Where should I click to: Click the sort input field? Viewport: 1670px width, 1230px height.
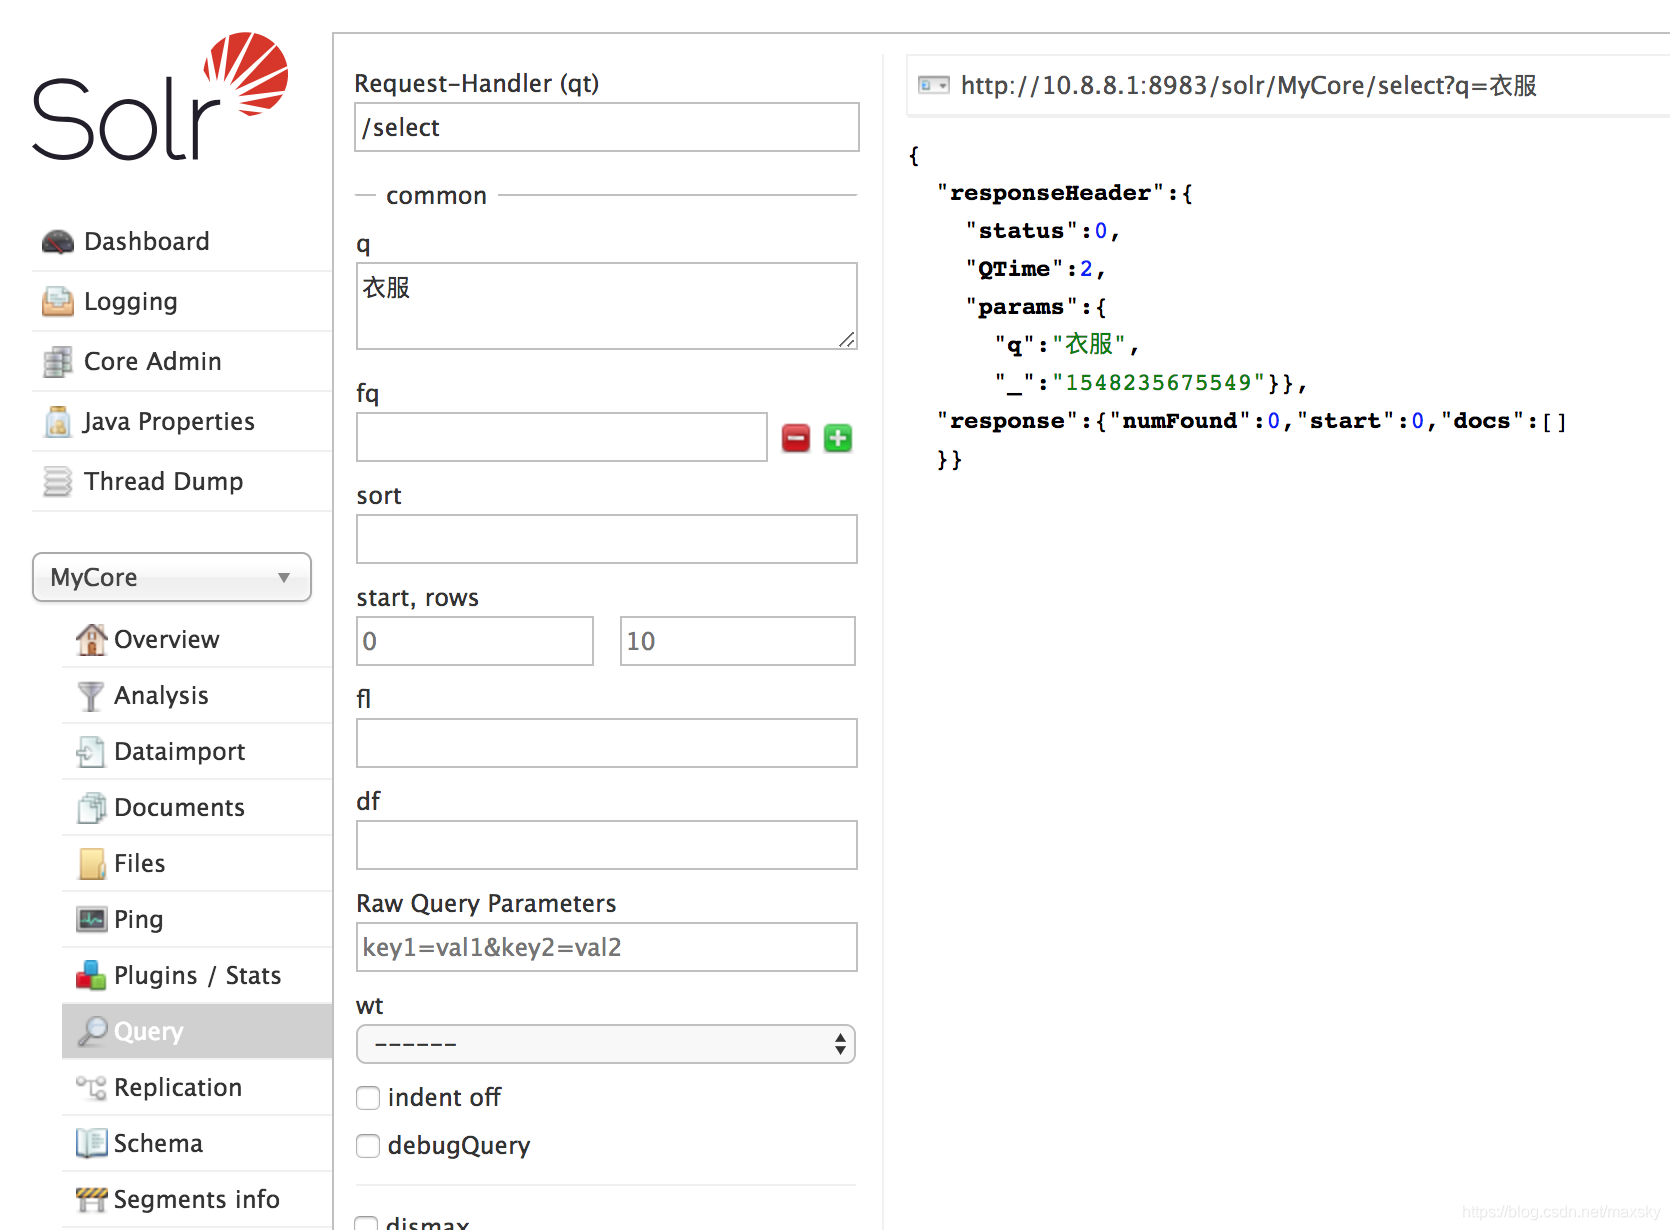(607, 539)
